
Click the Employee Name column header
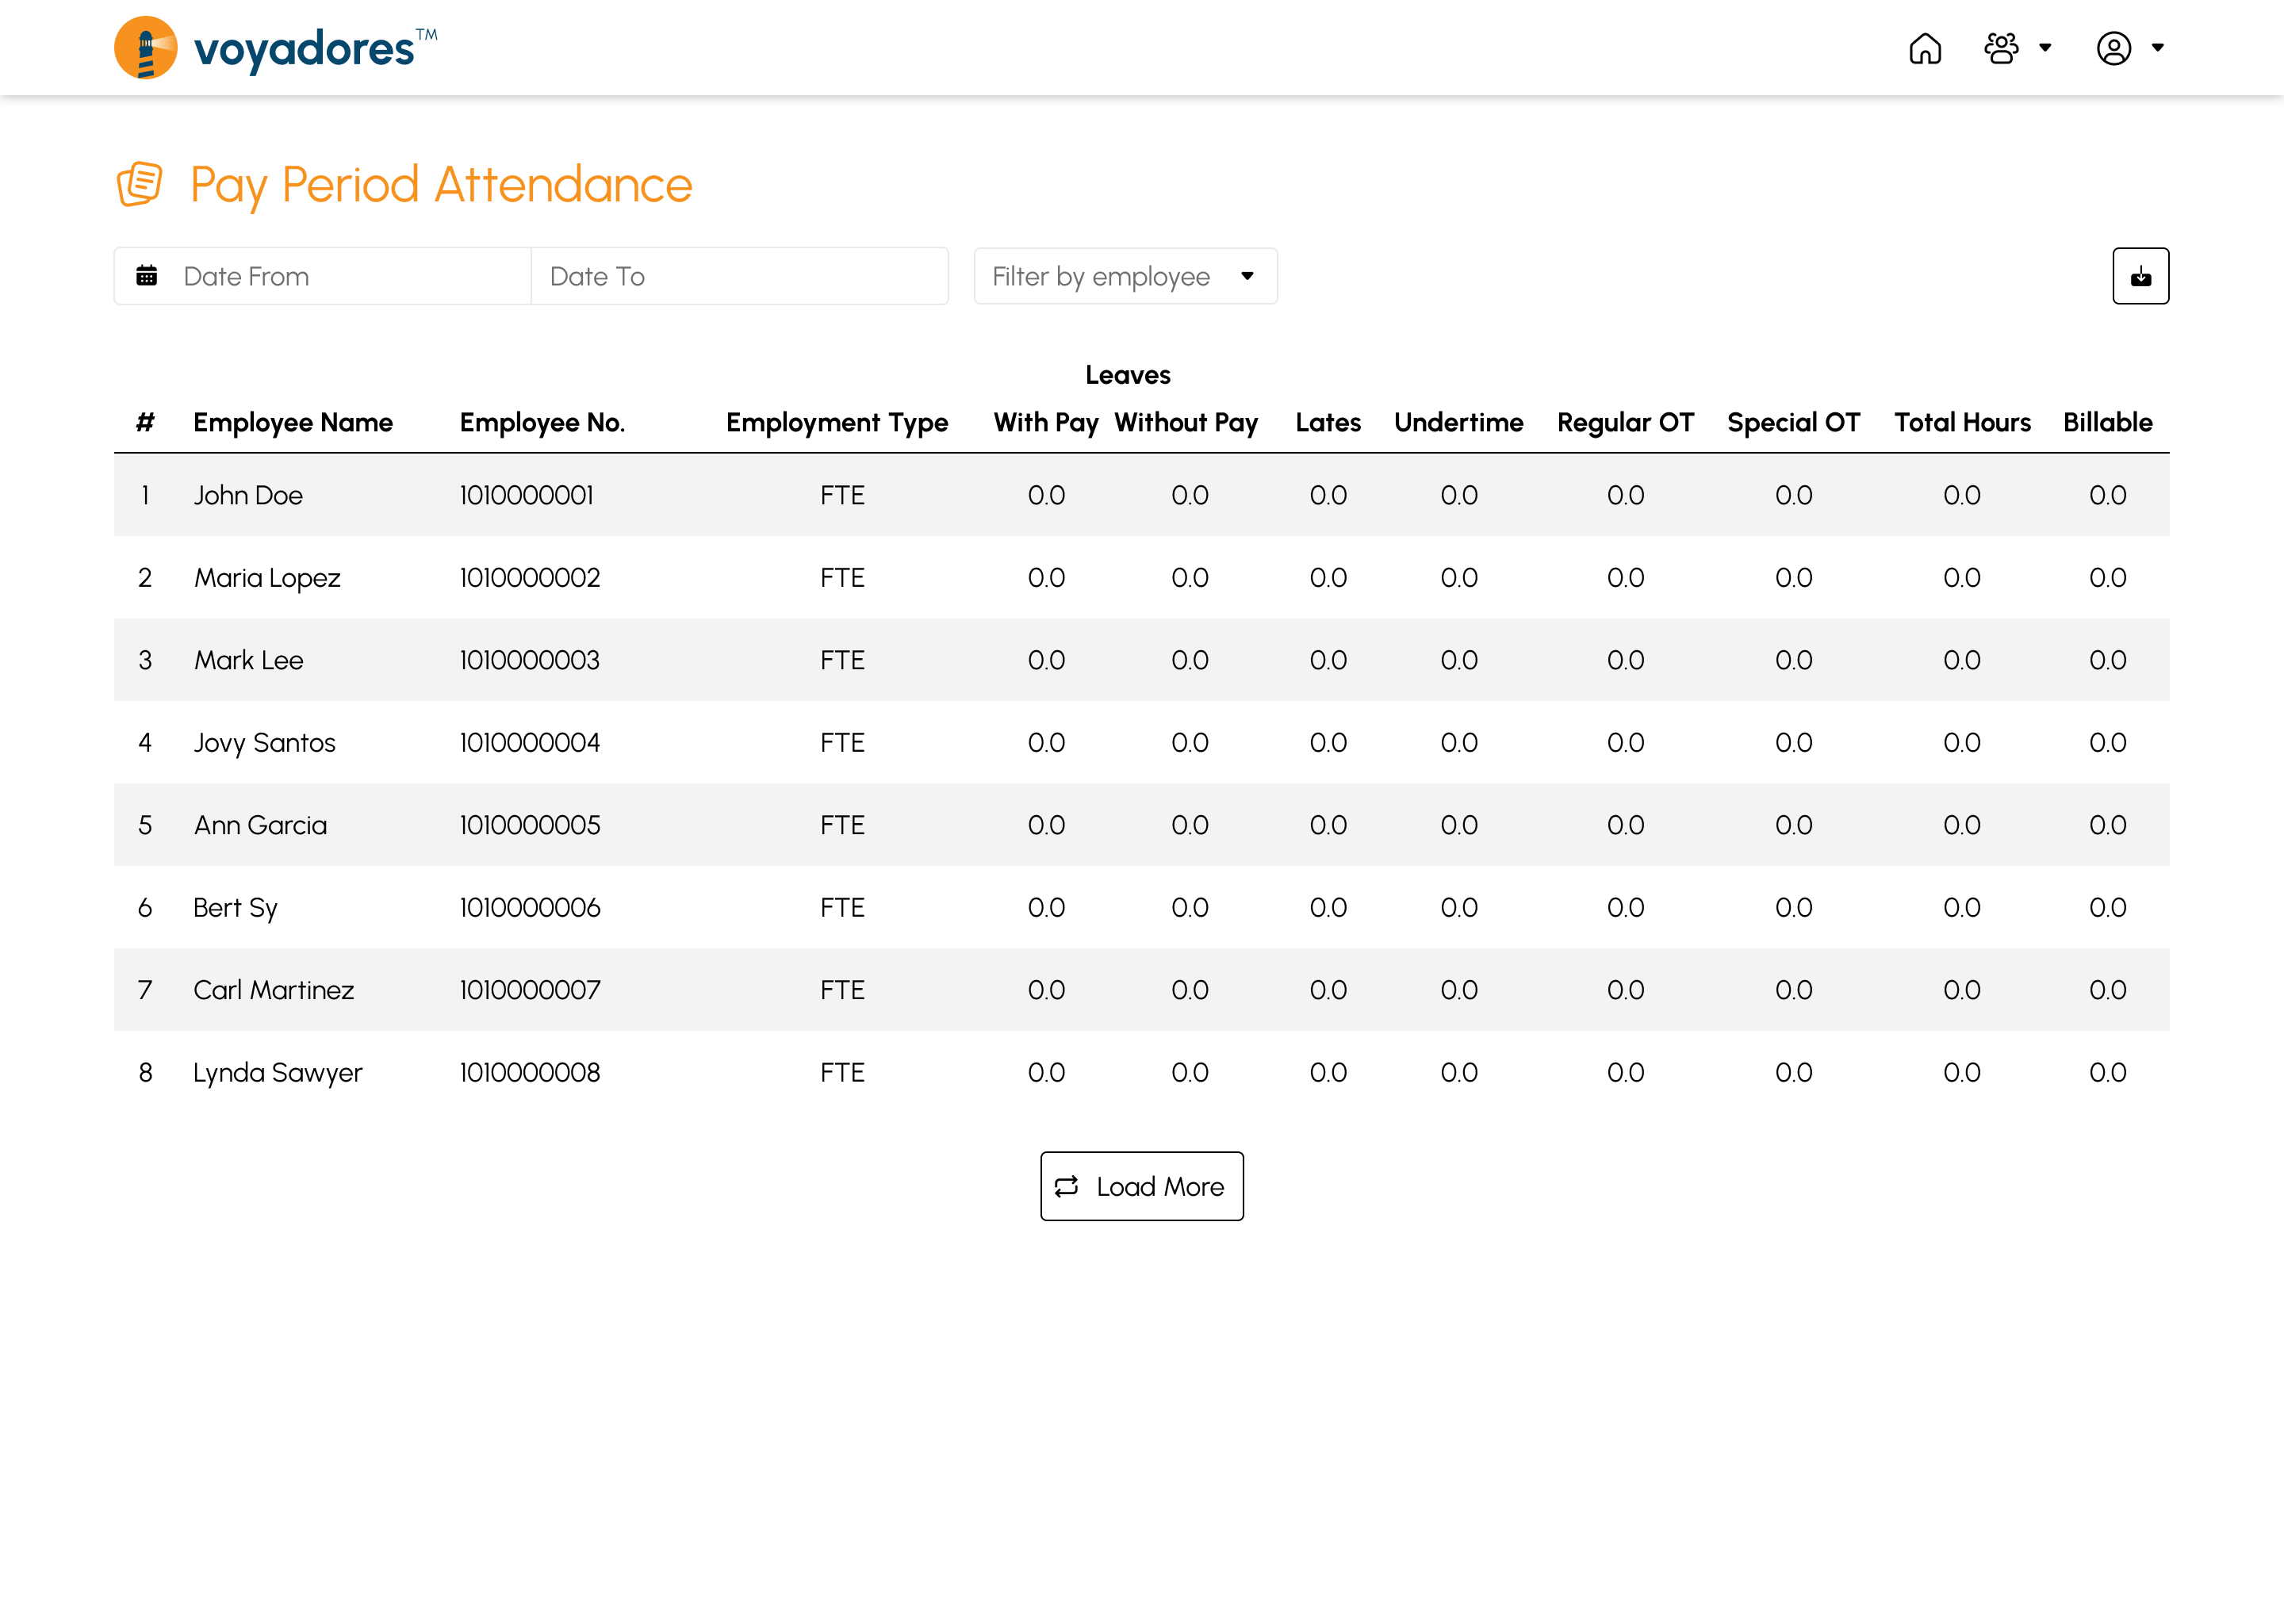[x=293, y=423]
